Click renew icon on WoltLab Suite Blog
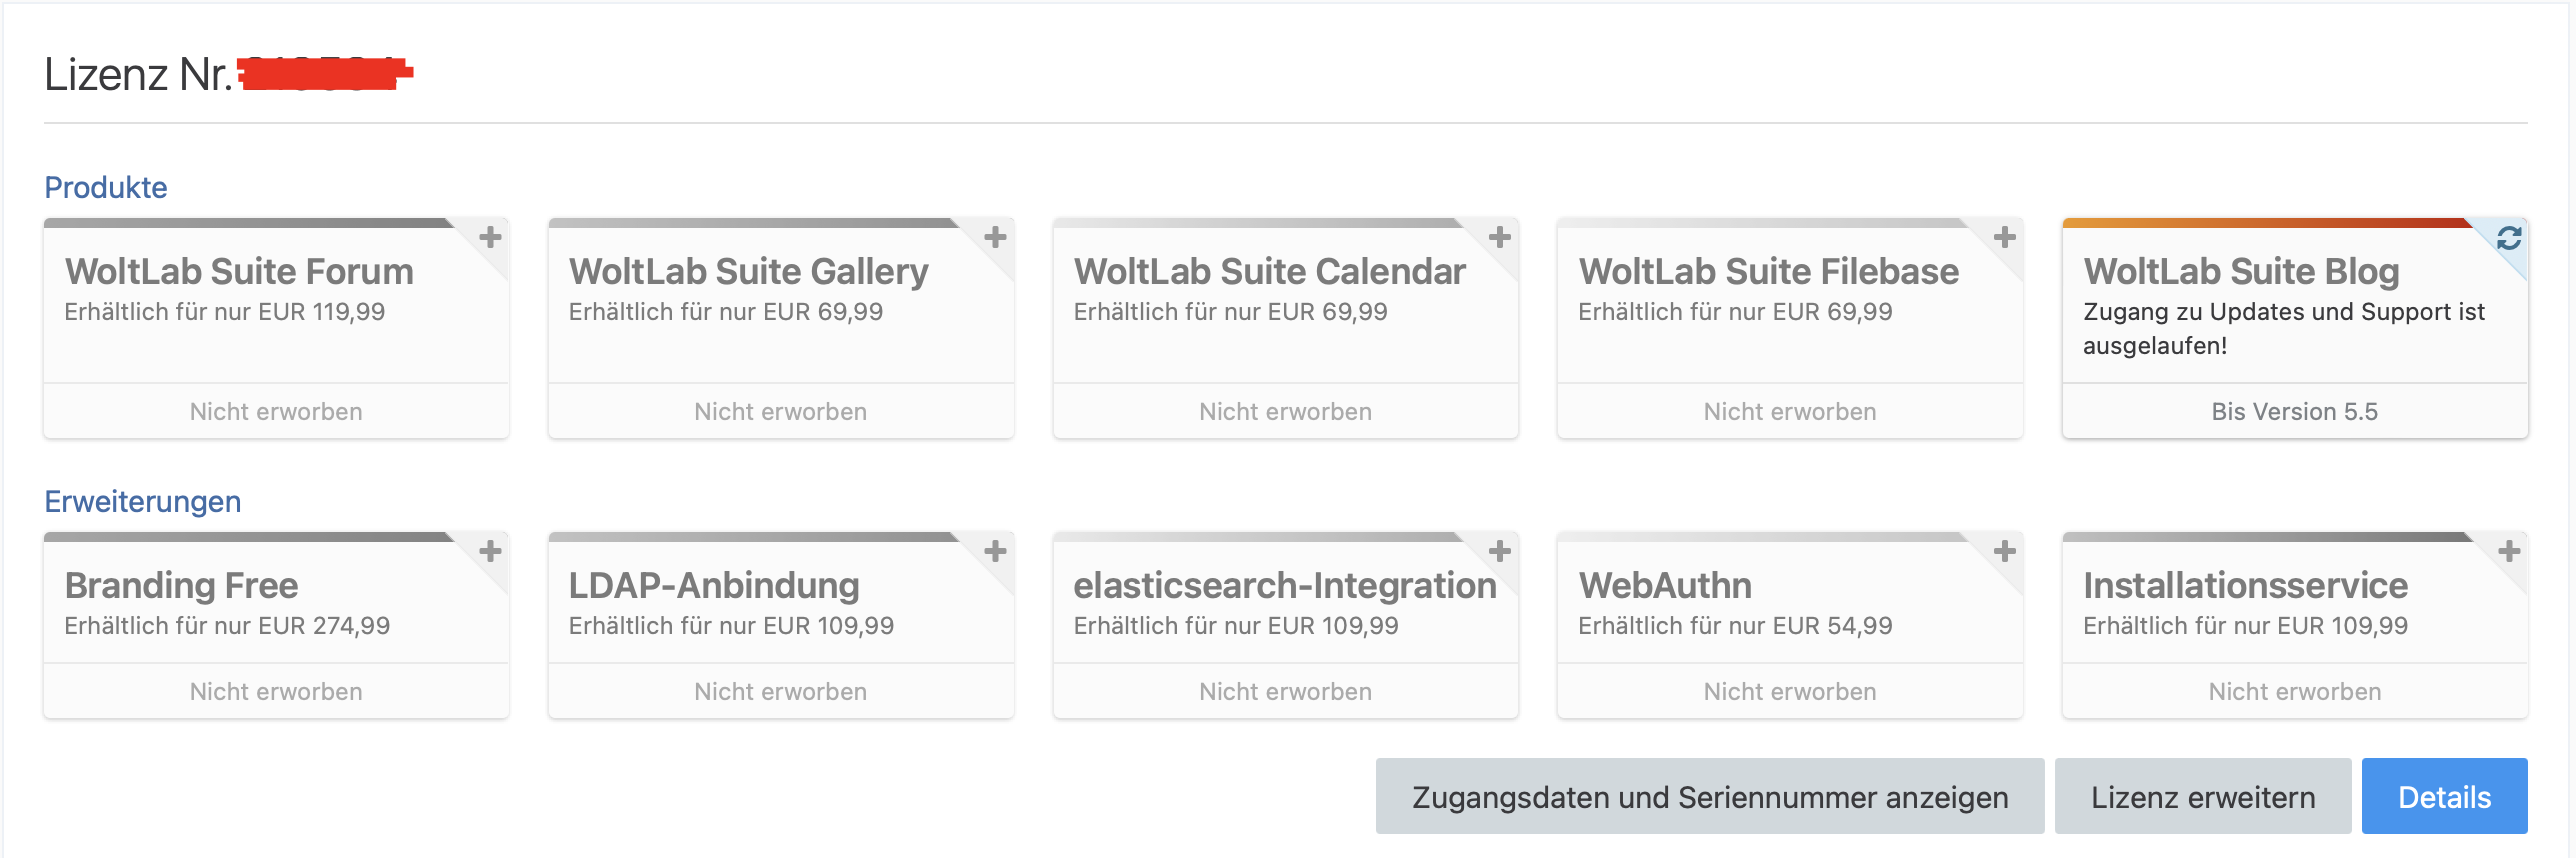 [2509, 238]
